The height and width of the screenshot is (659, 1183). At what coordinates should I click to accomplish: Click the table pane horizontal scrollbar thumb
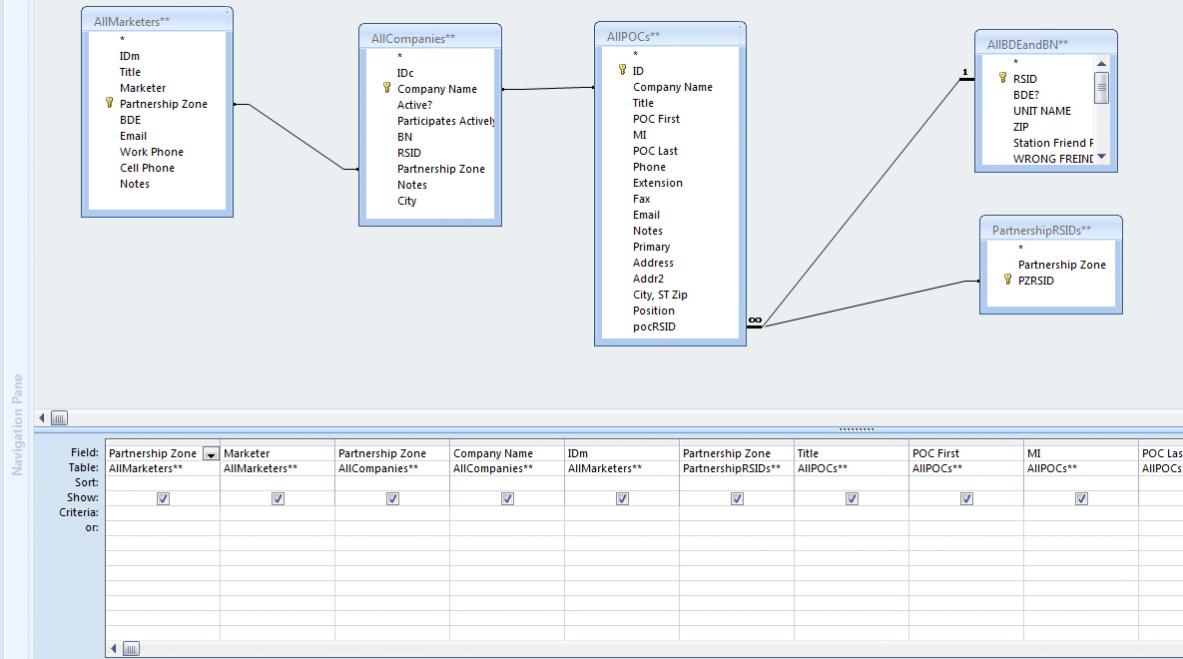click(x=59, y=417)
